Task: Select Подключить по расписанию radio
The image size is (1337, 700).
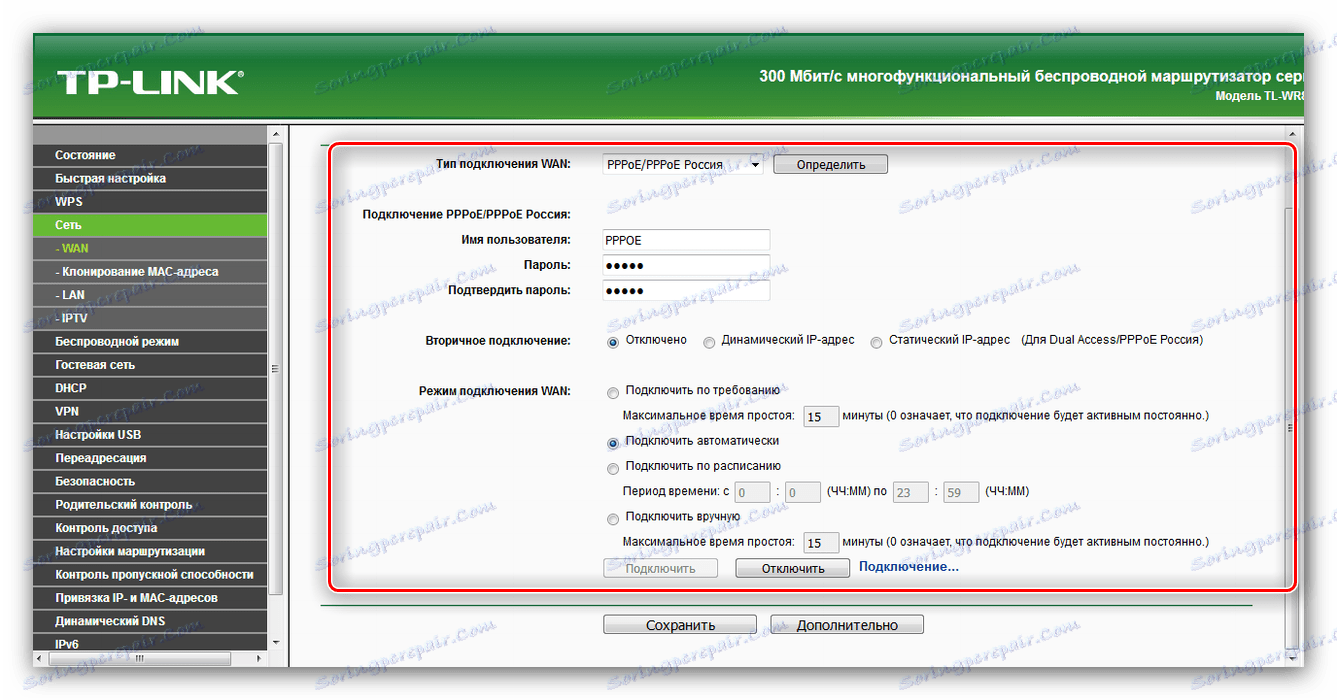Action: (613, 468)
